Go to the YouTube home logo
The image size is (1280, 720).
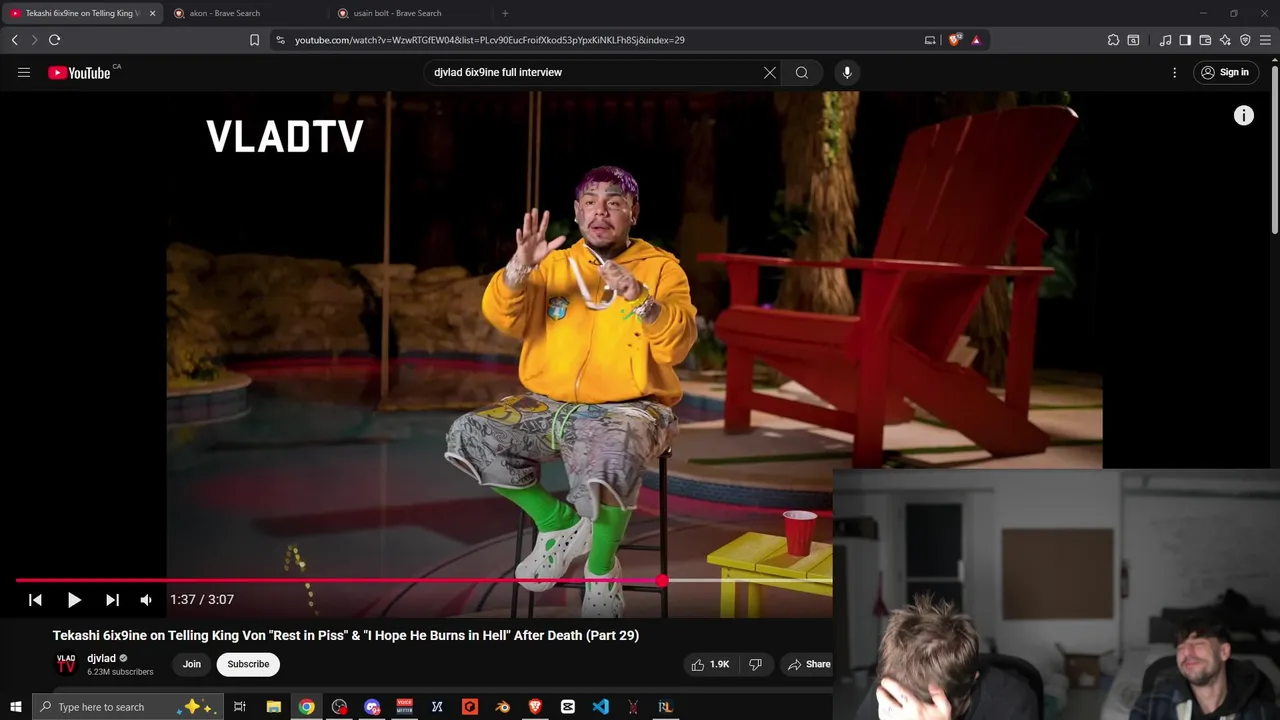click(79, 72)
